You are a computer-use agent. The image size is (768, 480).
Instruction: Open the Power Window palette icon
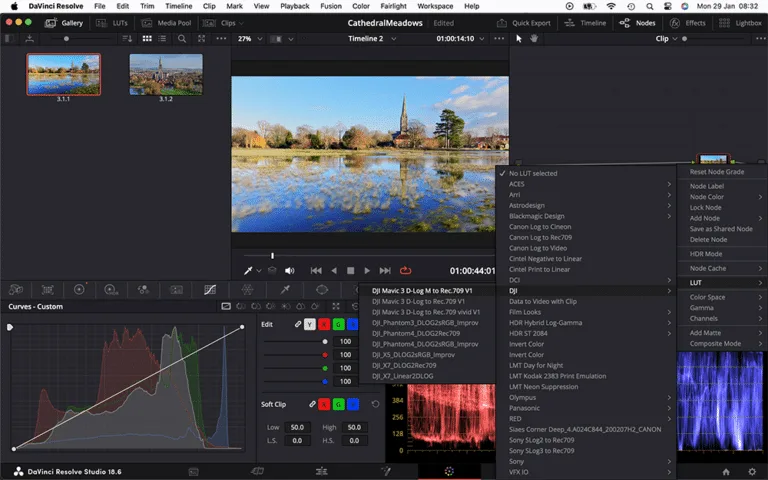pyautogui.click(x=322, y=290)
